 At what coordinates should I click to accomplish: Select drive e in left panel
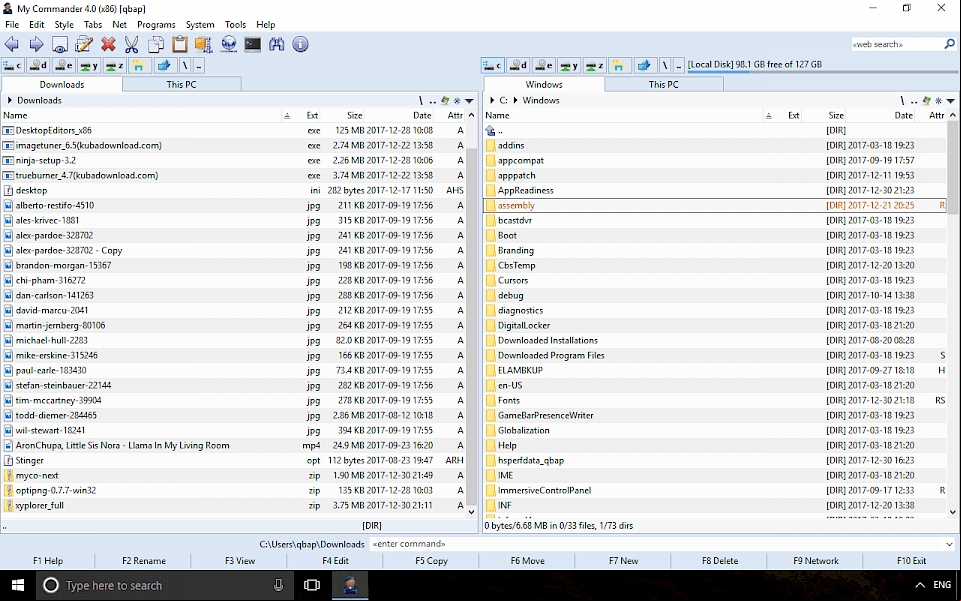[63, 65]
